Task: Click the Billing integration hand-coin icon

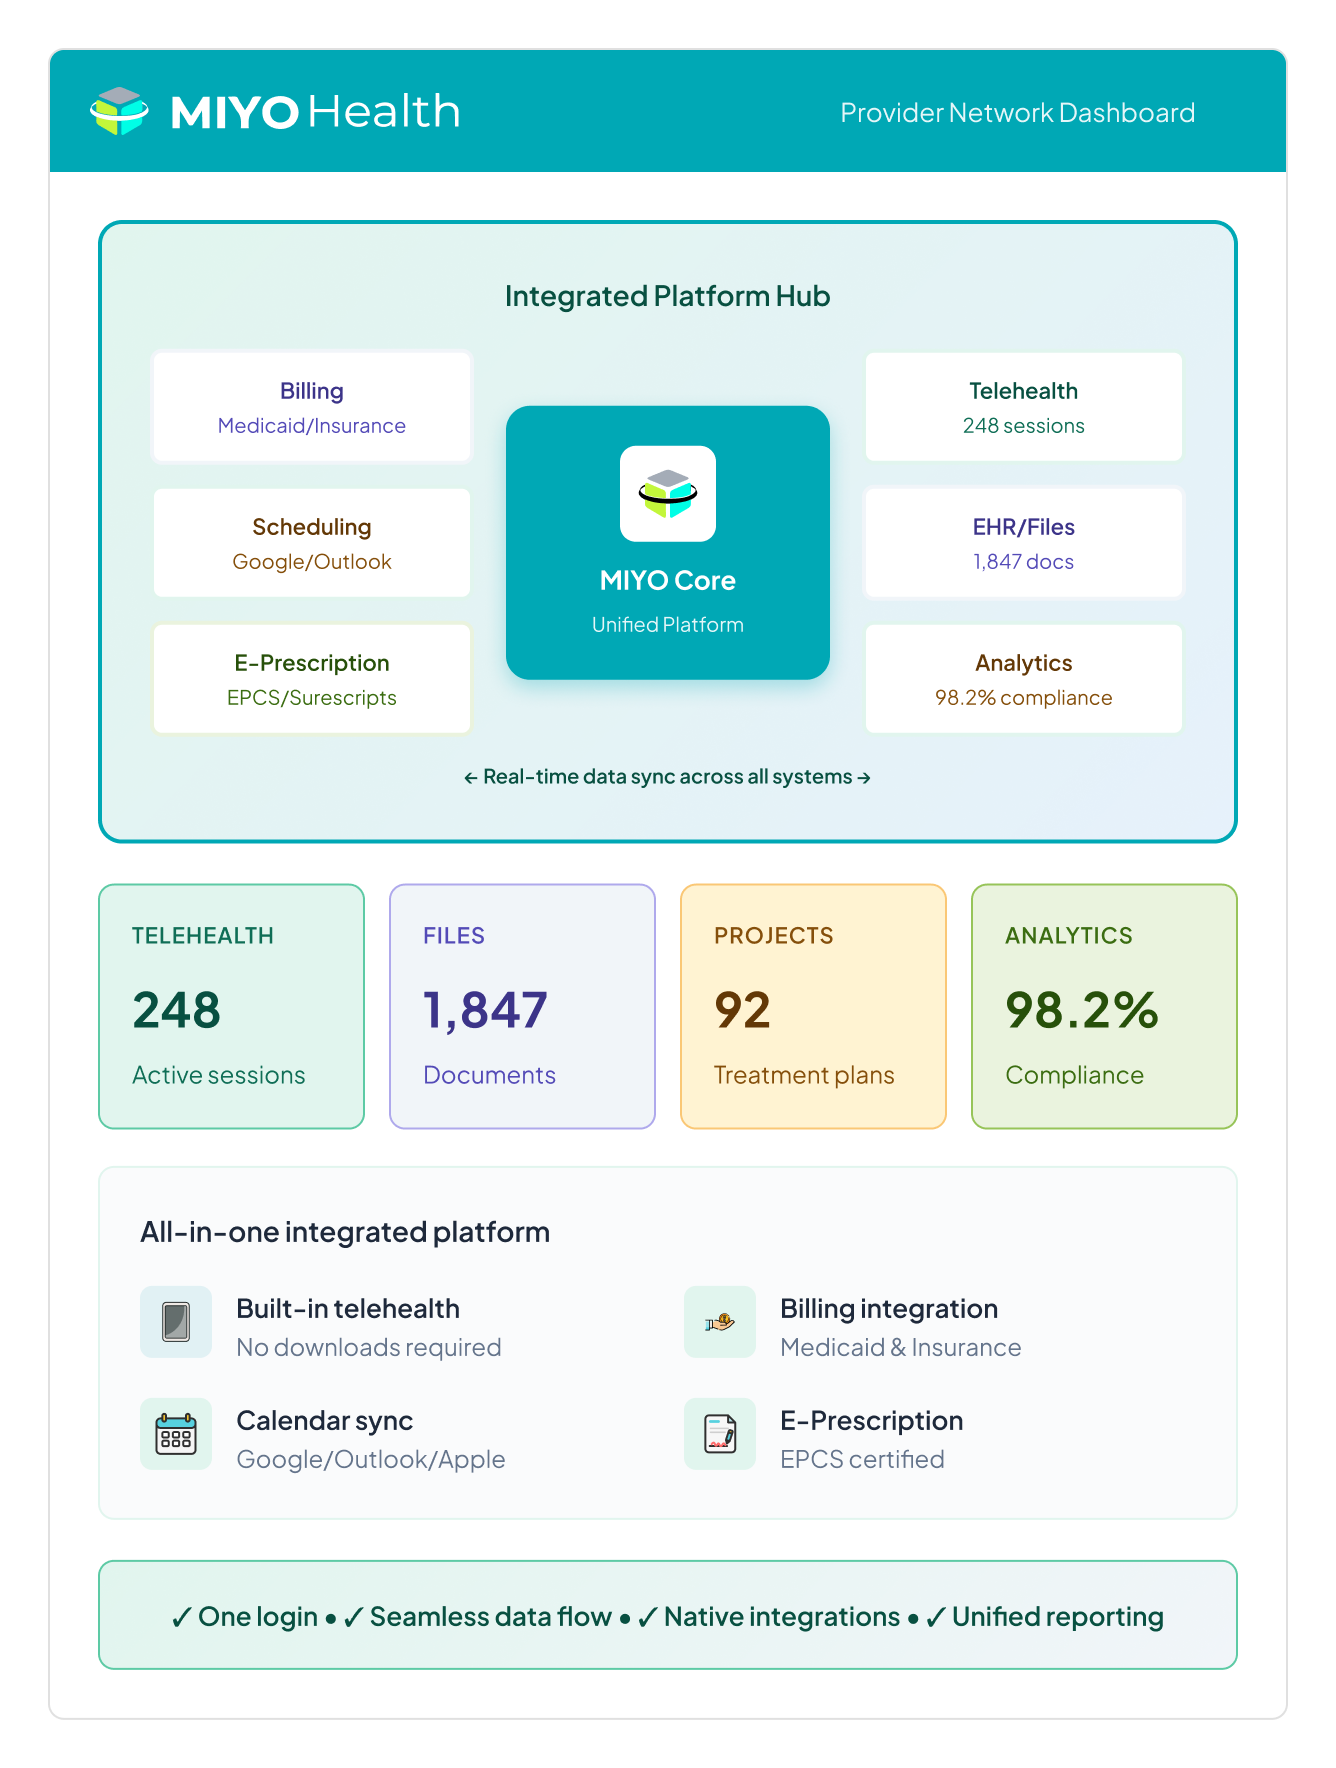Action: 720,1322
